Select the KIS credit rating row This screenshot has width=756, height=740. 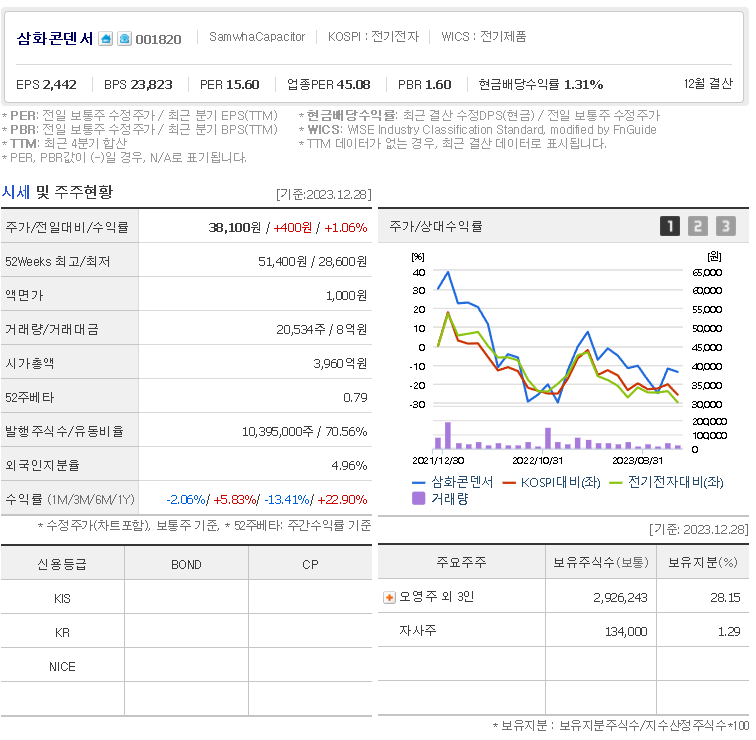point(186,598)
